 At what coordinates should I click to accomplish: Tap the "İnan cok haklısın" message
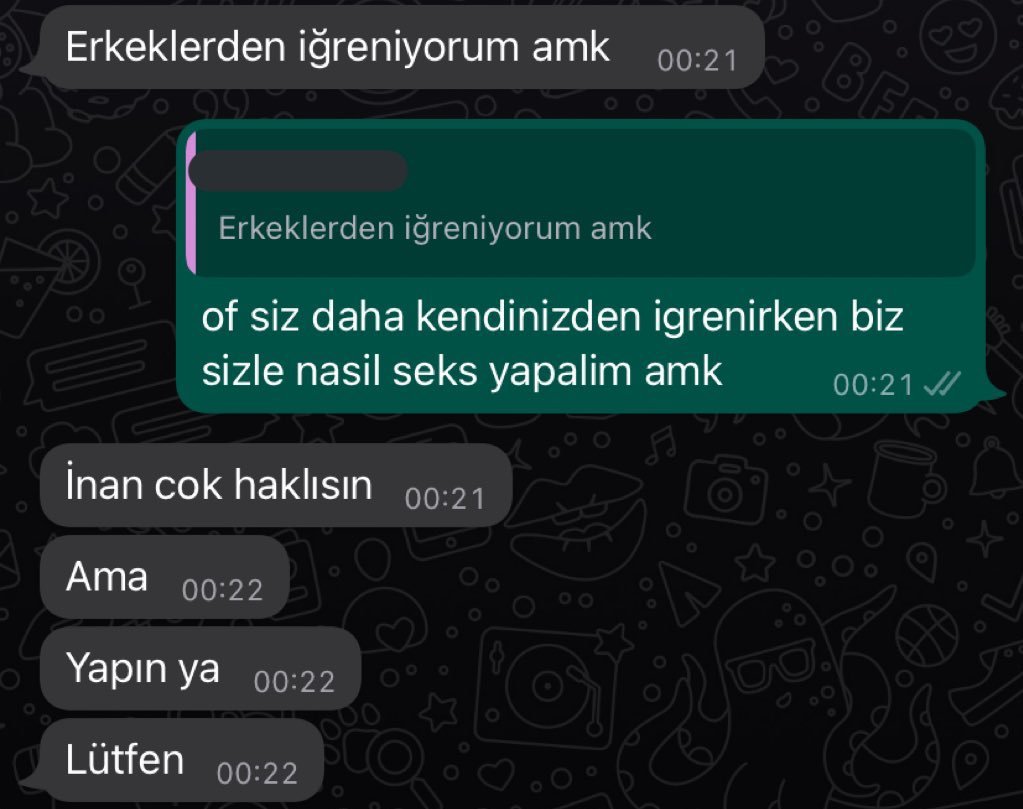click(x=276, y=485)
